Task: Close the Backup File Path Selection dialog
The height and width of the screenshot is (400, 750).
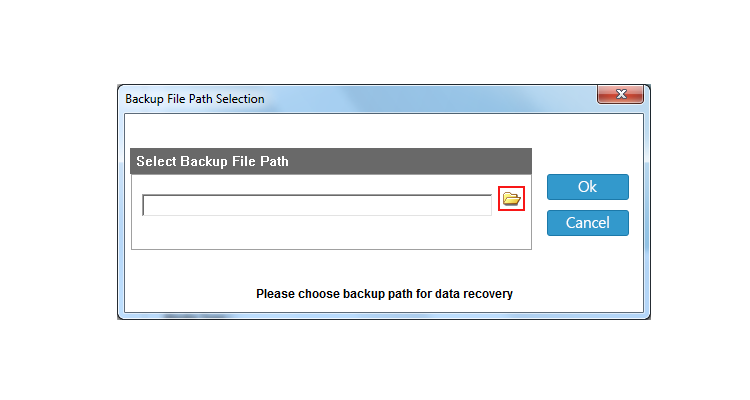Action: (620, 94)
